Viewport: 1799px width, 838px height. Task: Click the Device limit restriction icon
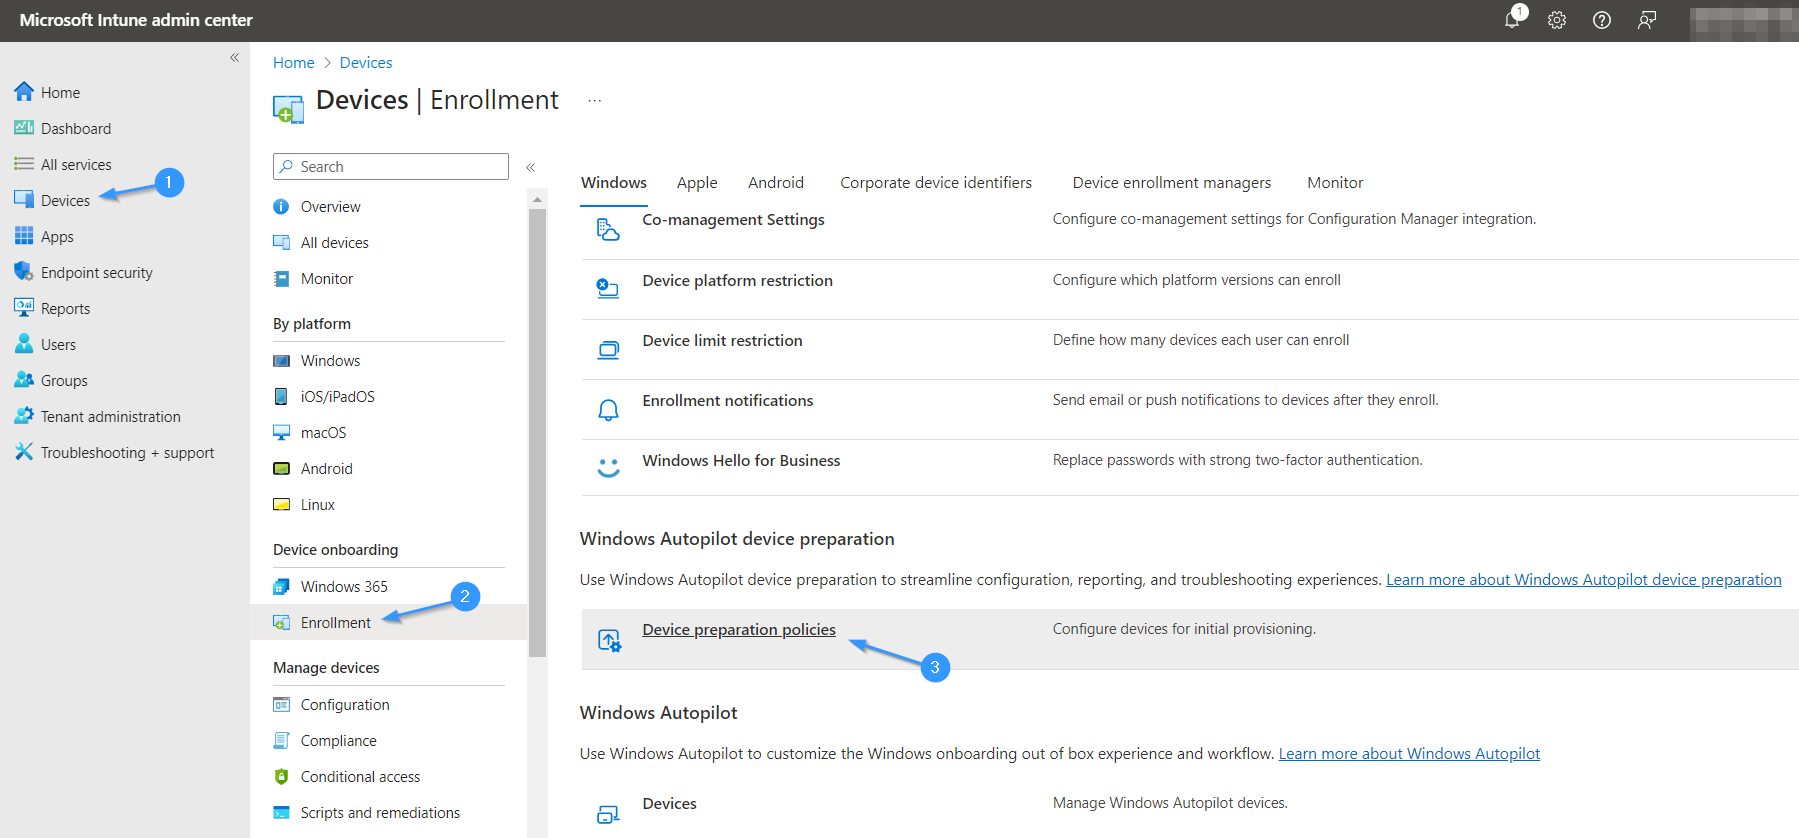[x=608, y=349]
